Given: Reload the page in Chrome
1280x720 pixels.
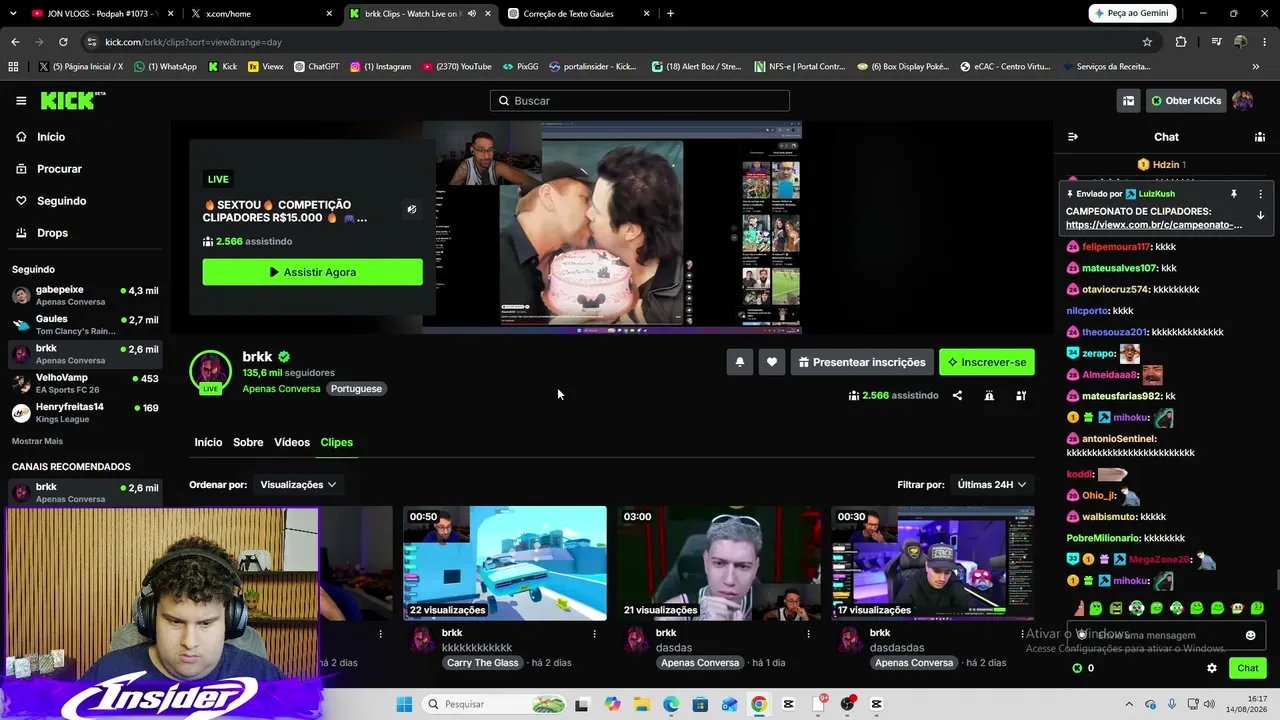Looking at the screenshot, I should click(63, 42).
